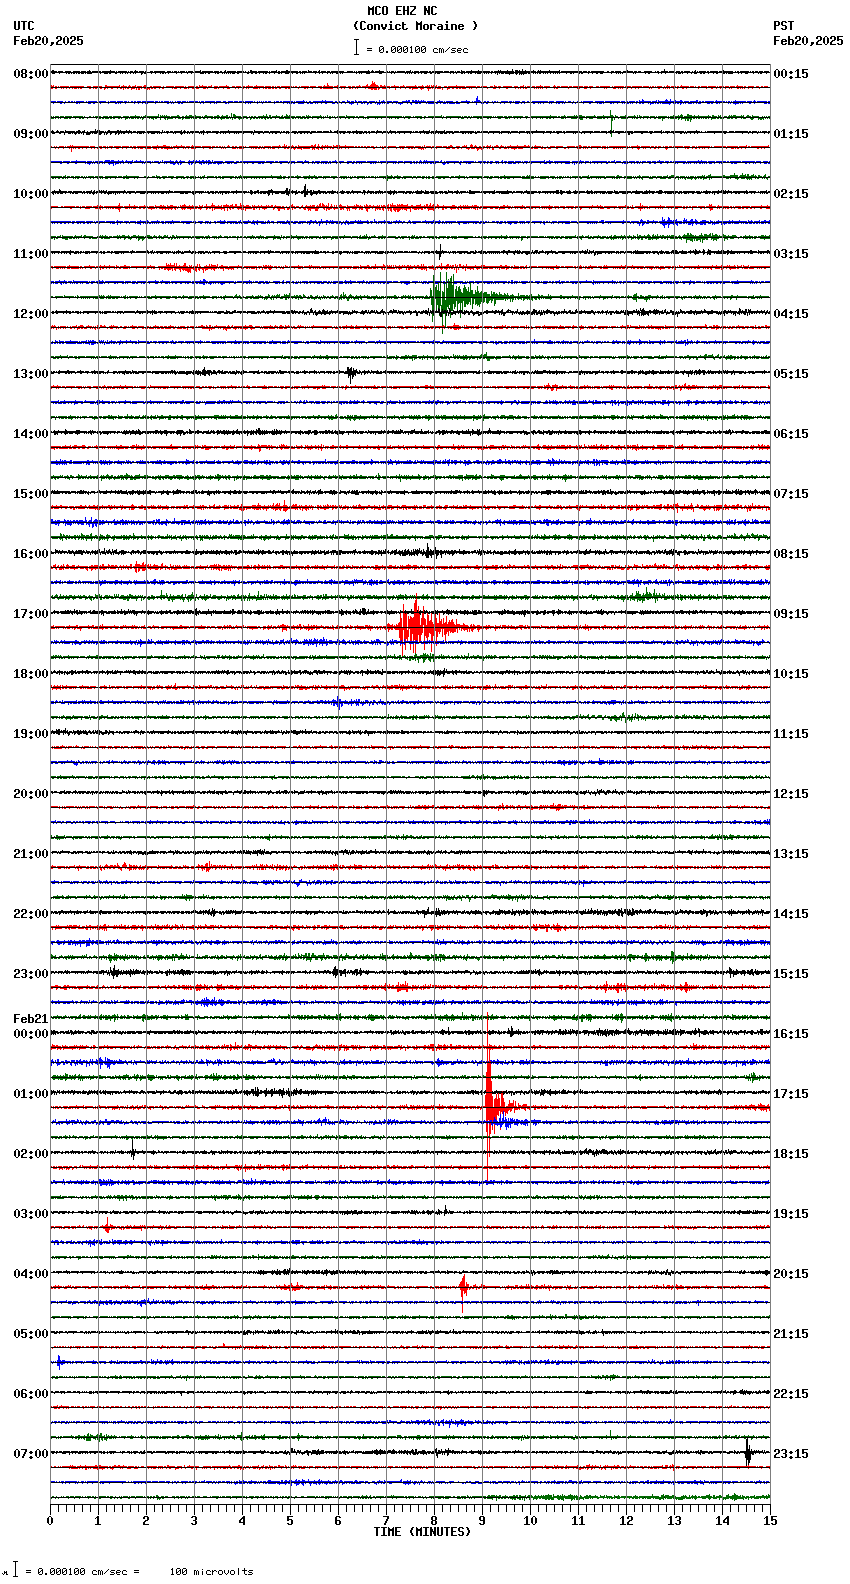850x1584 pixels.
Task: Click the '06:00' UTC time label
Action: point(30,1394)
